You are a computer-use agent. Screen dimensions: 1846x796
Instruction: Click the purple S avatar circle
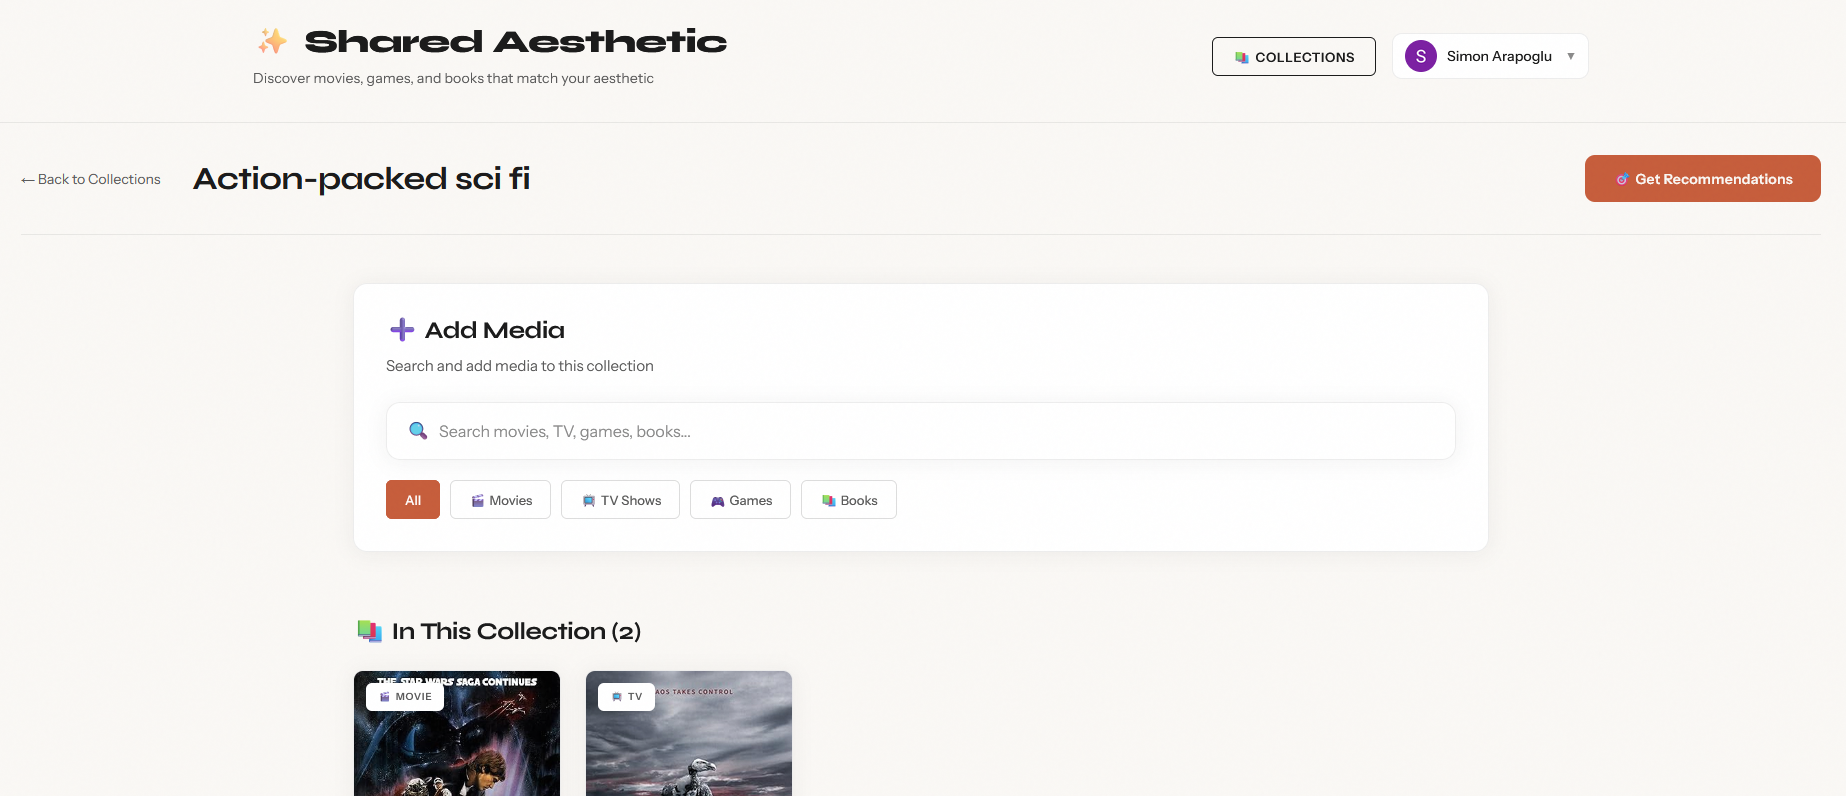(1419, 56)
